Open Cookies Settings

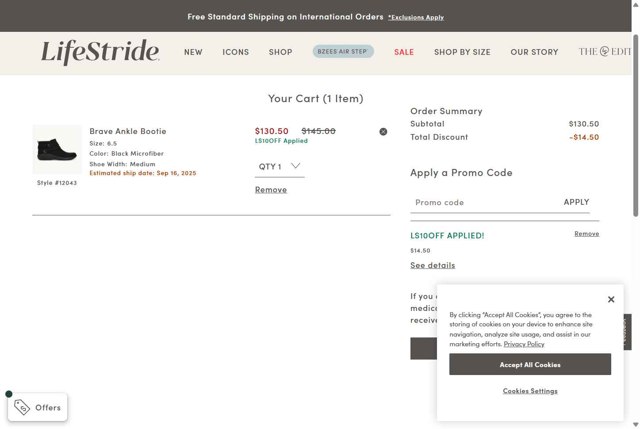click(530, 391)
